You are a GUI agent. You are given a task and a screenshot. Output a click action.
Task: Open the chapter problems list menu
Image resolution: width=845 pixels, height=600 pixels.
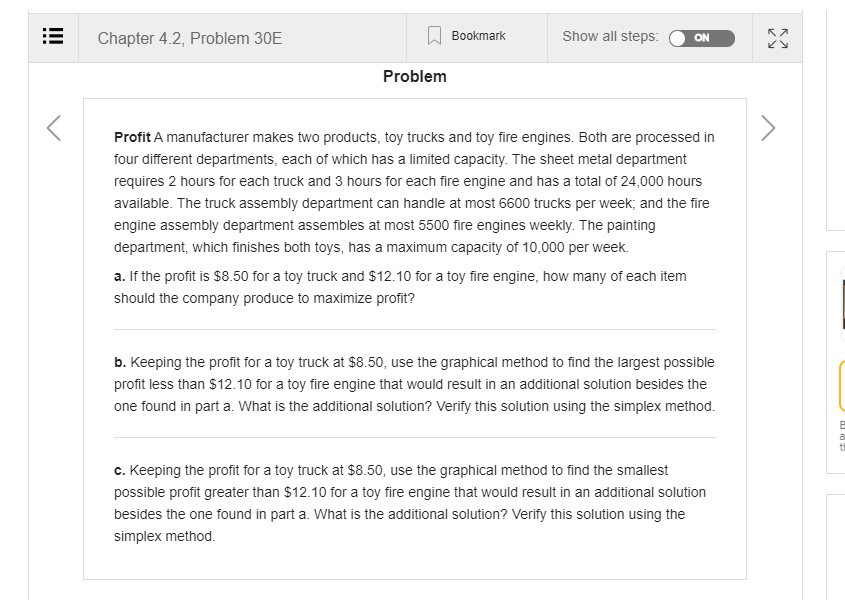[x=53, y=37]
